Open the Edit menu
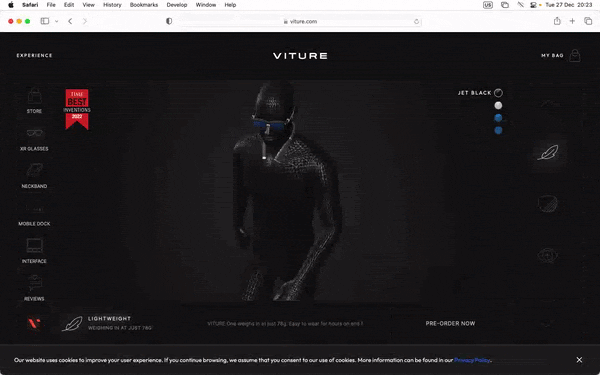 tap(69, 5)
